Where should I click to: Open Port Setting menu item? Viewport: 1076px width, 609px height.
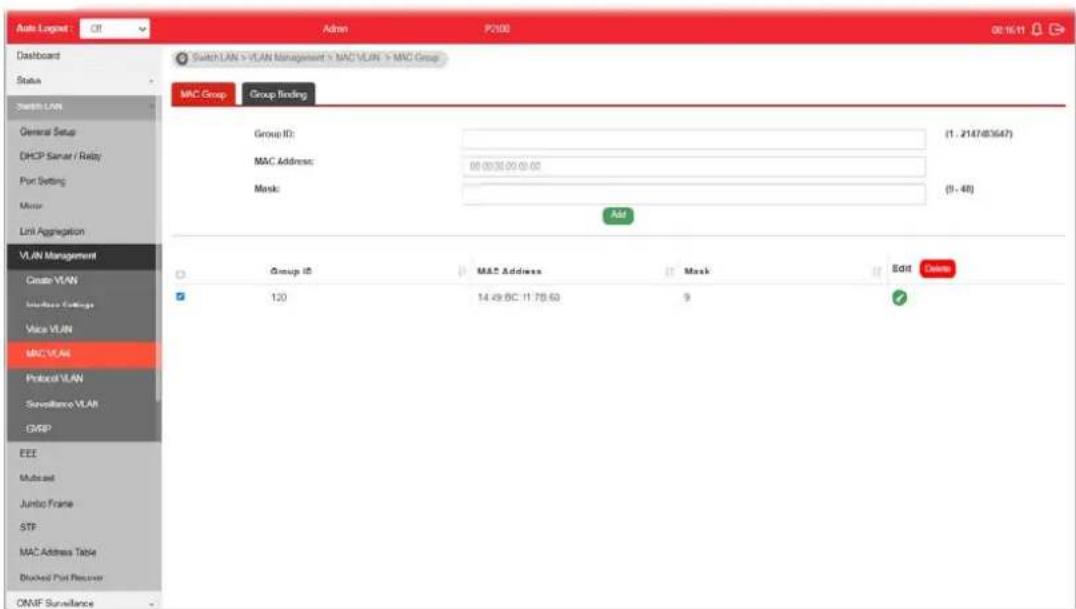43,181
